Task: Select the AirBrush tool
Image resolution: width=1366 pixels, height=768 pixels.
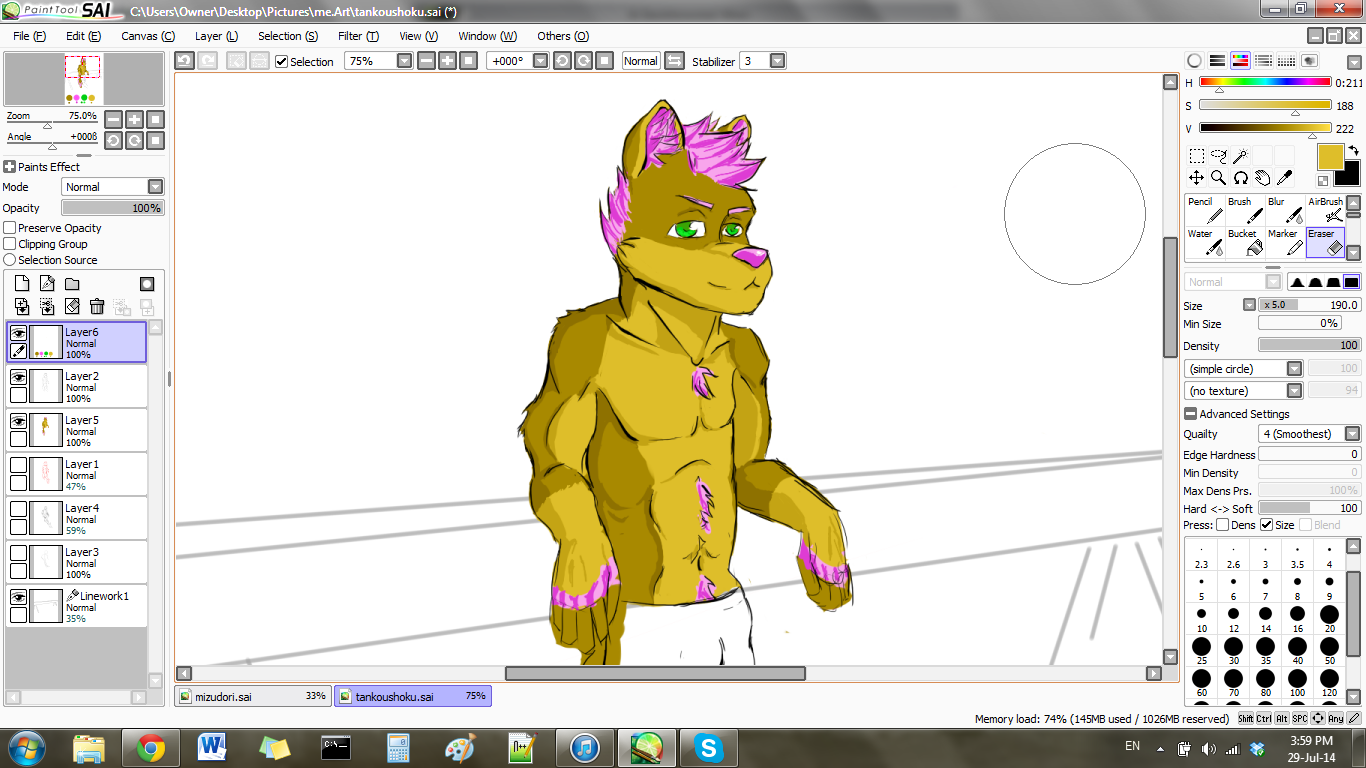Action: [1325, 210]
